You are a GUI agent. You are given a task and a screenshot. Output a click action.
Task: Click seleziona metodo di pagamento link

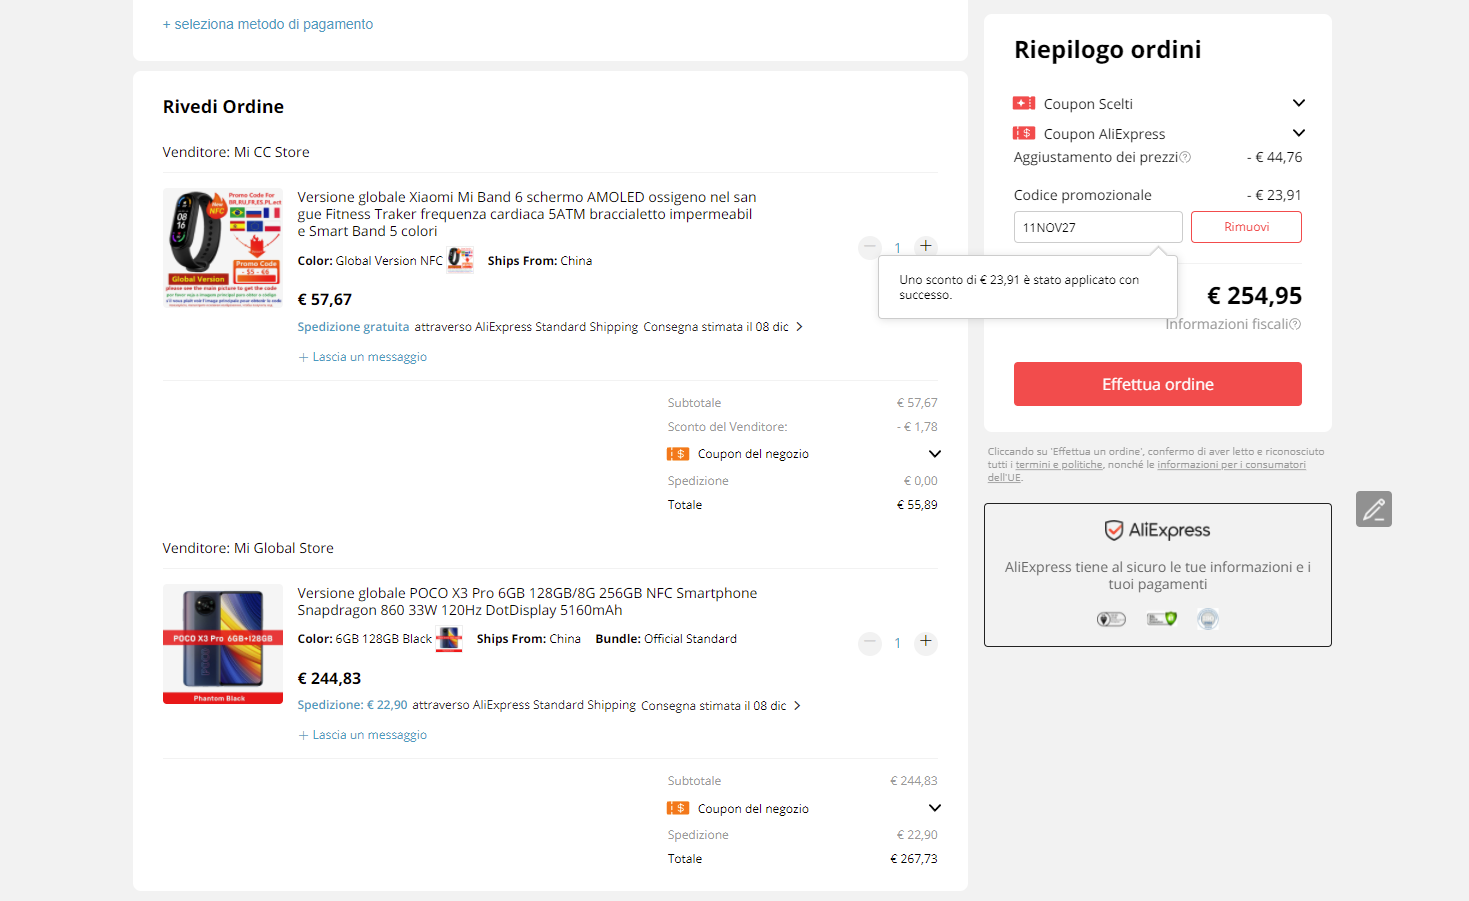tap(268, 24)
